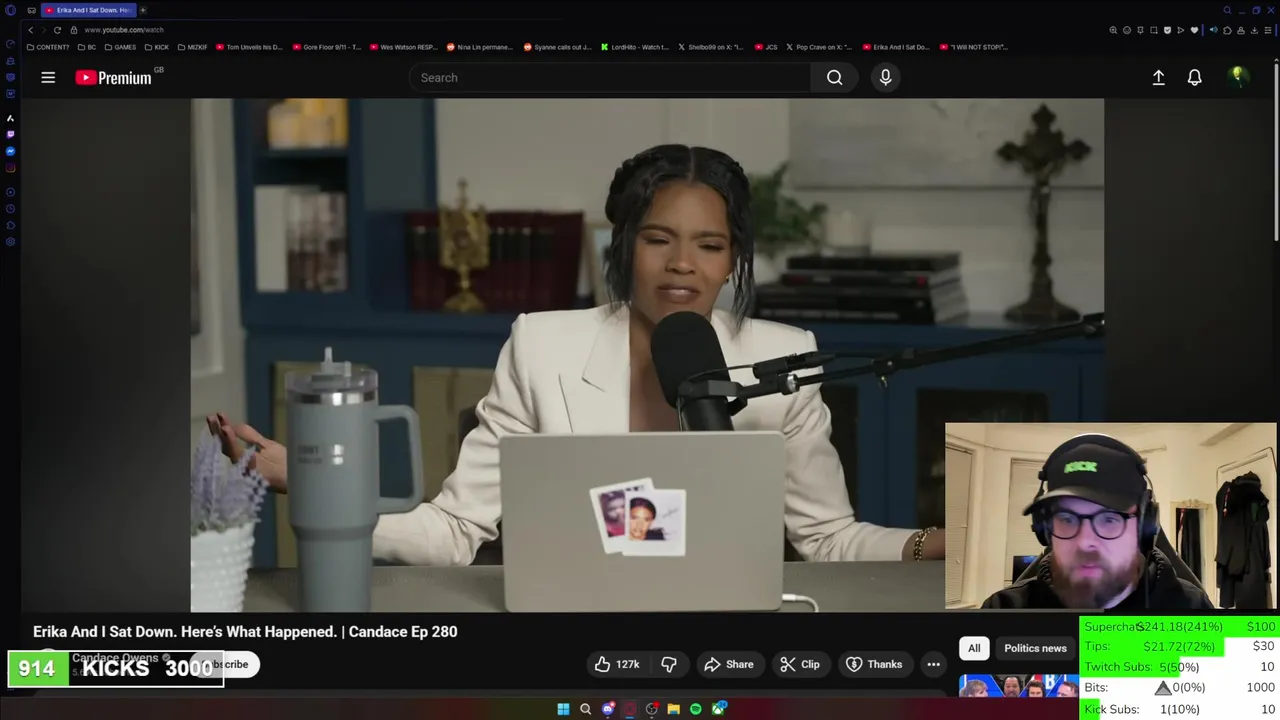The width and height of the screenshot is (1280, 720).
Task: Open the Gore Floor 9/11 bookmark
Action: [327, 47]
